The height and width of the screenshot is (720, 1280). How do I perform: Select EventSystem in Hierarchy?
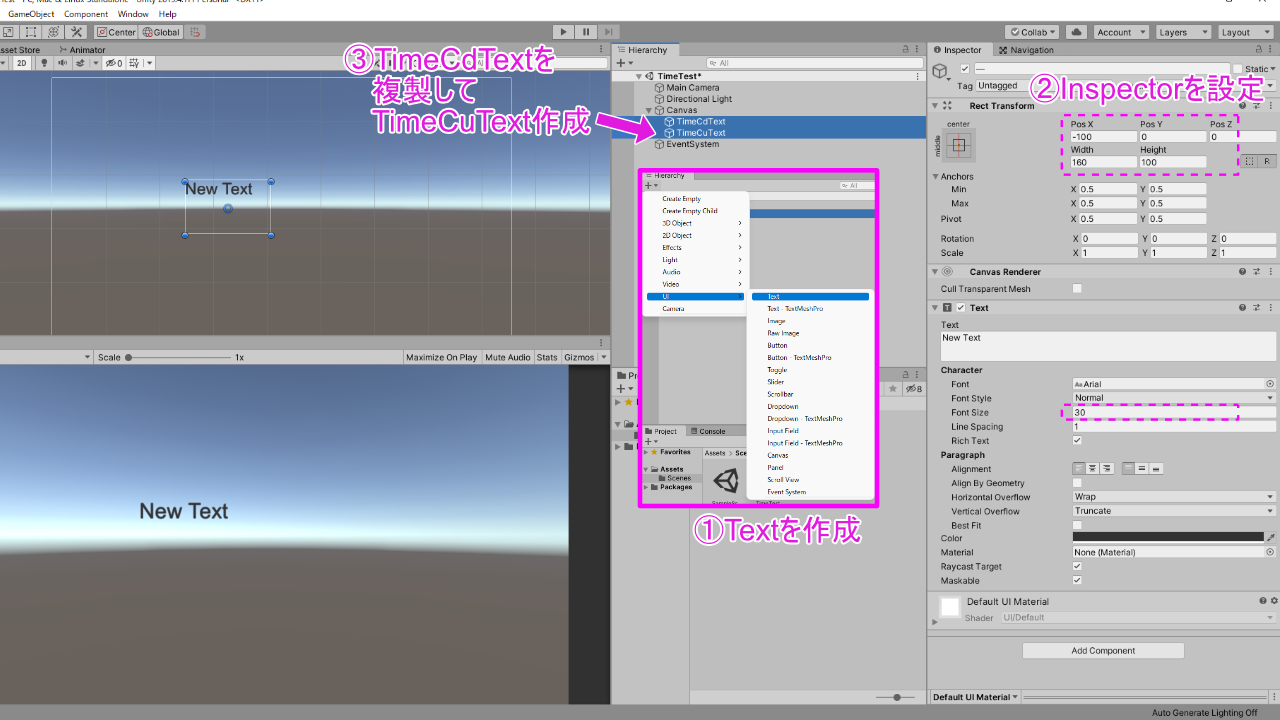pos(692,144)
